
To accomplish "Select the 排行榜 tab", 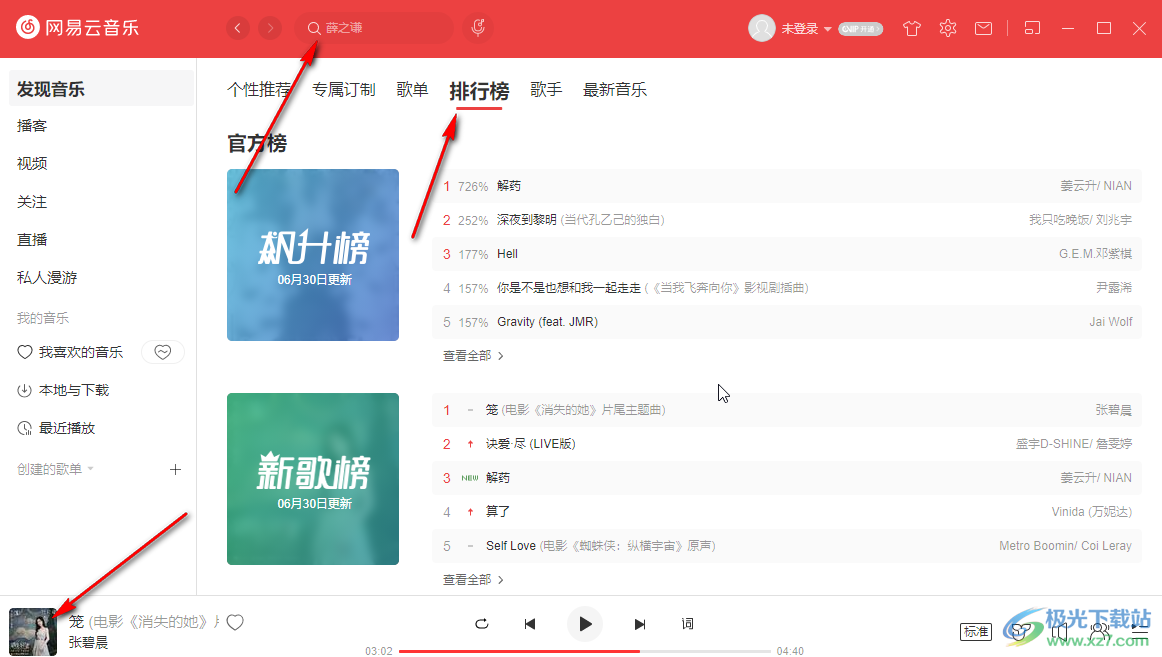I will [479, 91].
